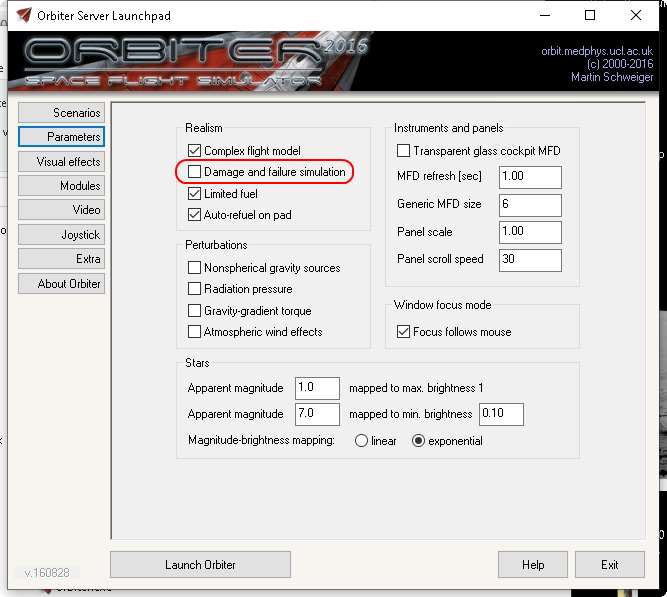Click the Panel scale input field
The width and height of the screenshot is (667, 597).
click(x=530, y=232)
